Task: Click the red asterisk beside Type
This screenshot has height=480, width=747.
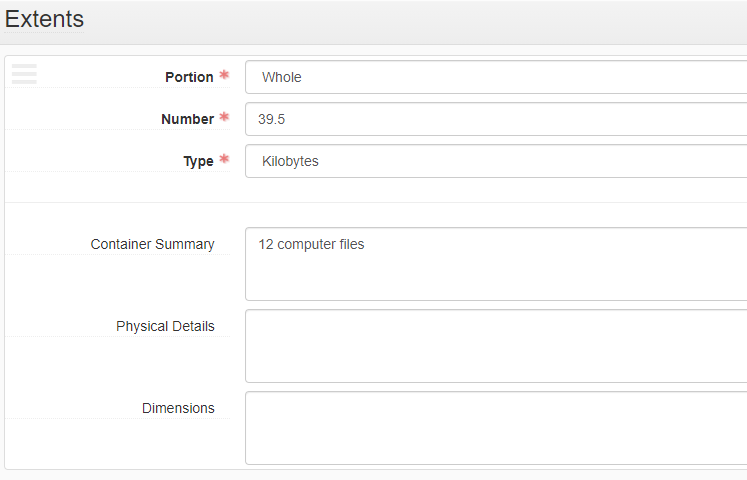Action: (x=224, y=160)
